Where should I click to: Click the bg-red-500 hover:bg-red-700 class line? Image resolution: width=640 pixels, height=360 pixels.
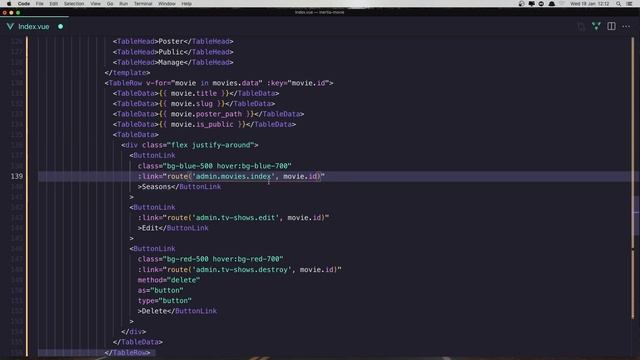(x=211, y=259)
